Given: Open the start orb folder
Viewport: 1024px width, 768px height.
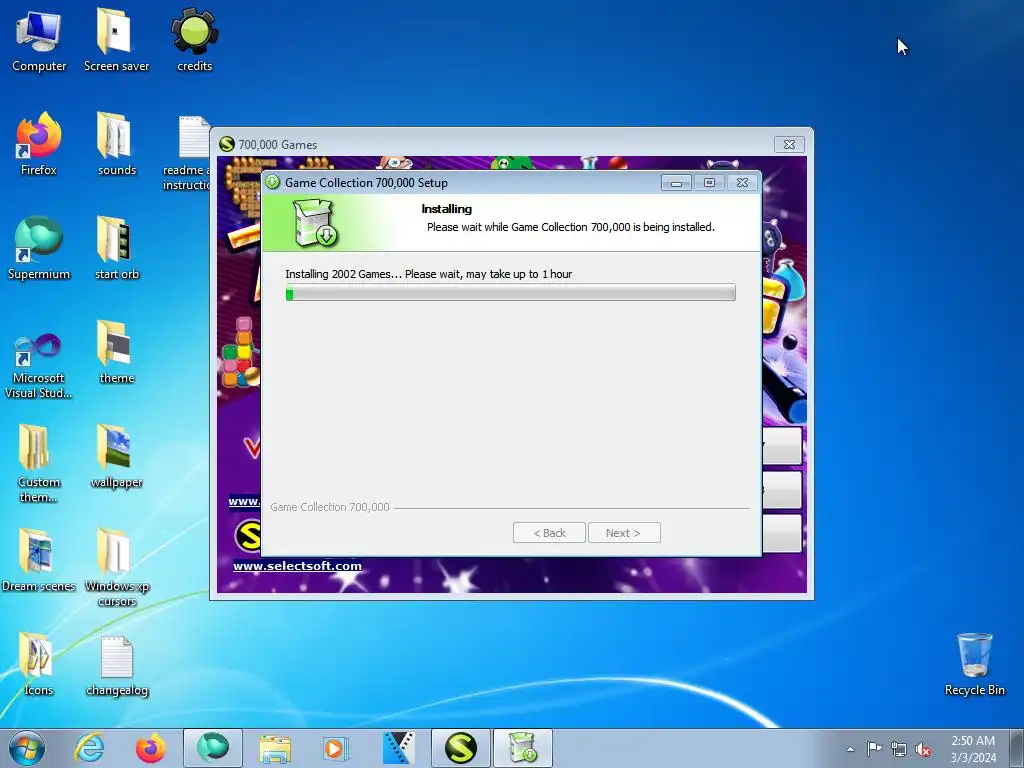Looking at the screenshot, I should 116,248.
